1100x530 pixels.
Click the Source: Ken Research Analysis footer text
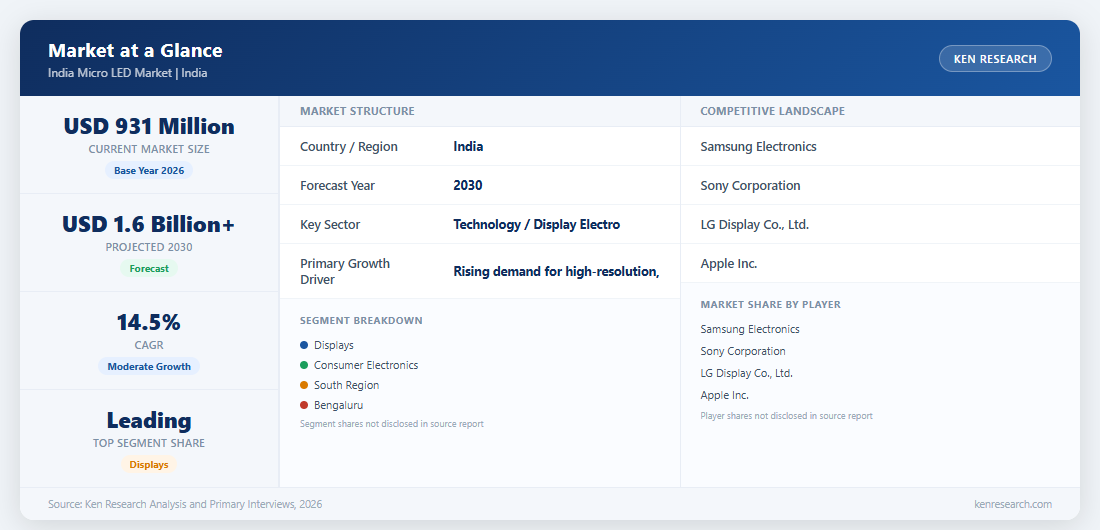tap(185, 504)
